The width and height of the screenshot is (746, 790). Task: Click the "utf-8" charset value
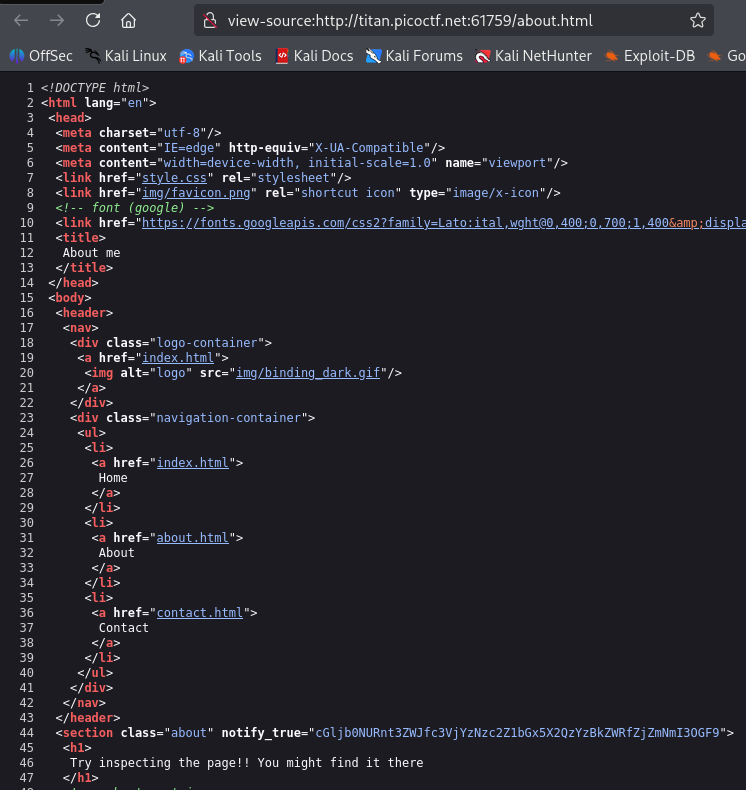[x=182, y=133]
